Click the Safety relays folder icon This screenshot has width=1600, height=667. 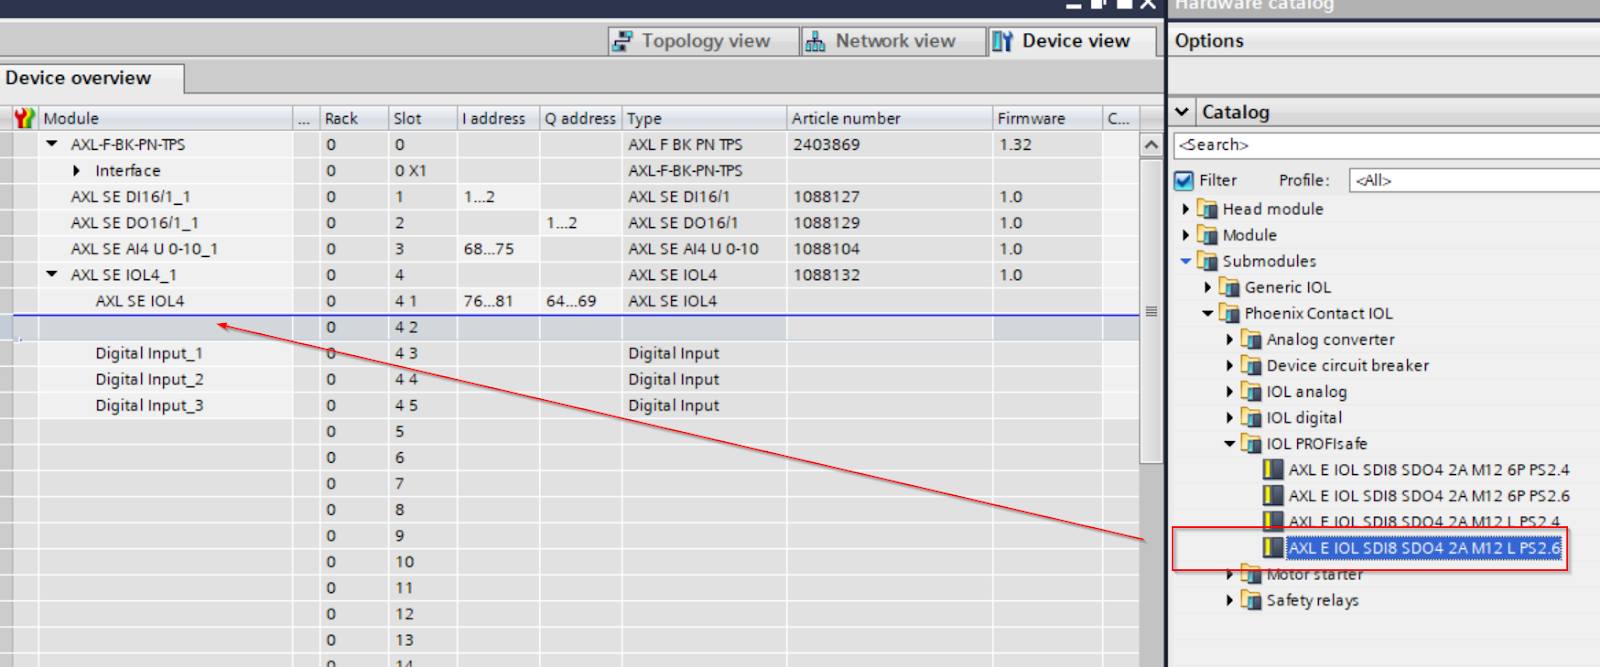tap(1251, 600)
